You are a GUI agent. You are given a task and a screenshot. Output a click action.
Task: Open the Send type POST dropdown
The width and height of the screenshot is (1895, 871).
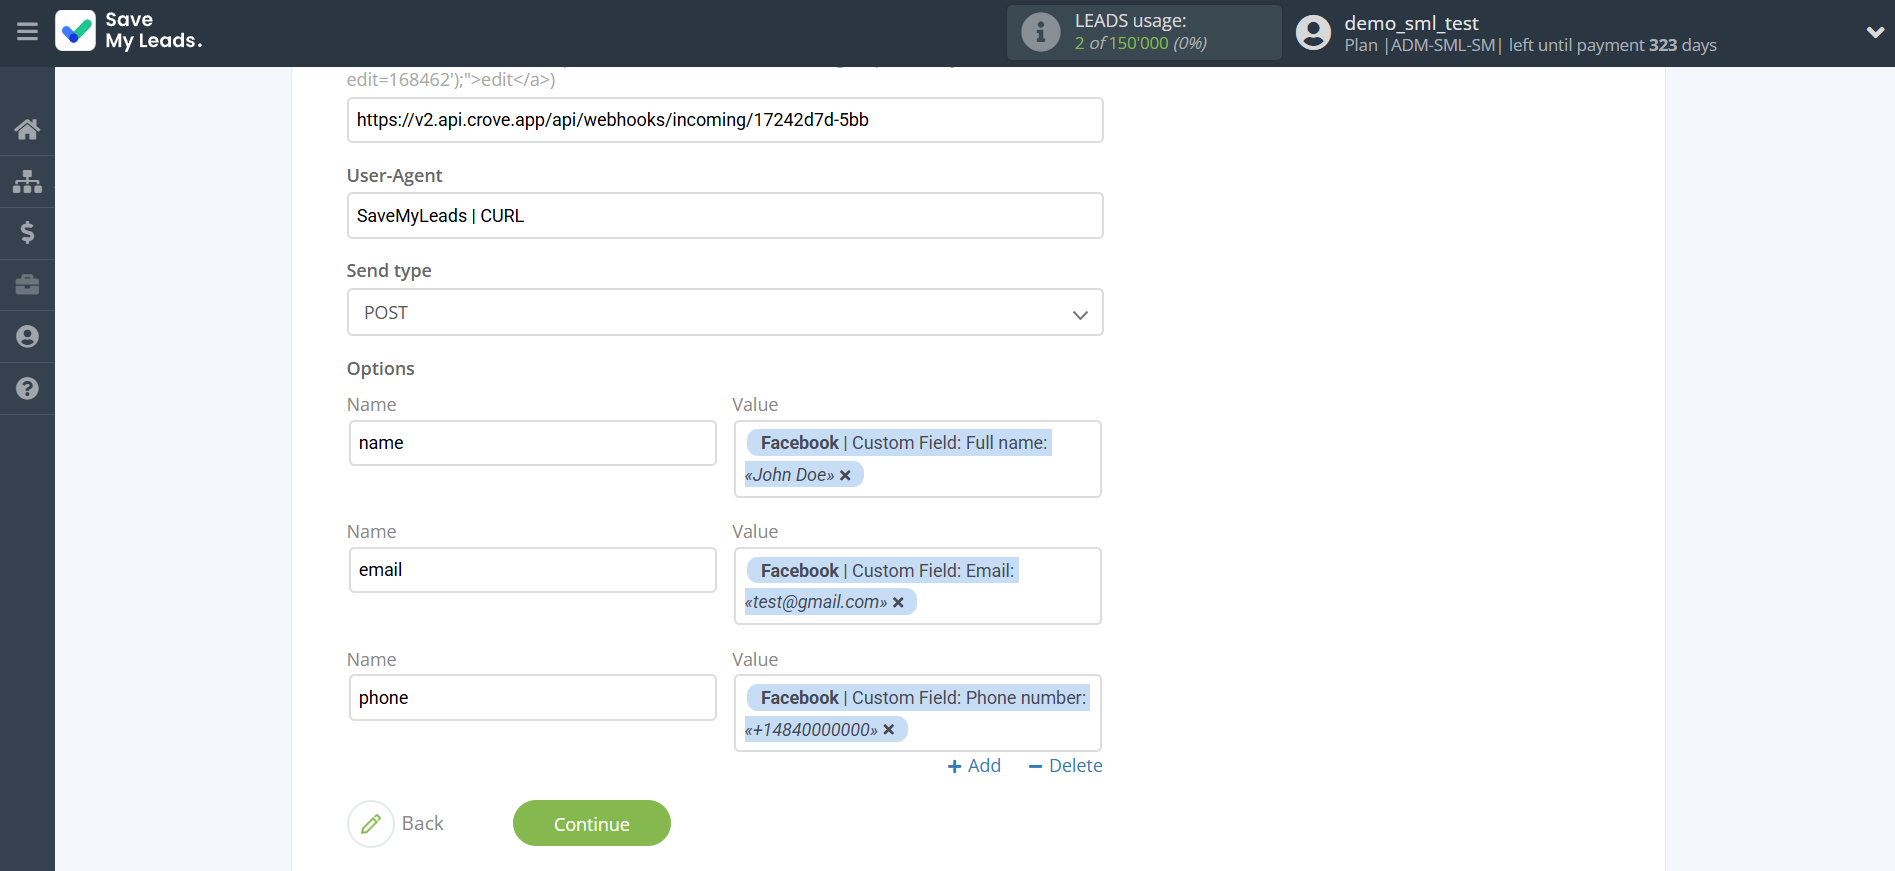[725, 312]
